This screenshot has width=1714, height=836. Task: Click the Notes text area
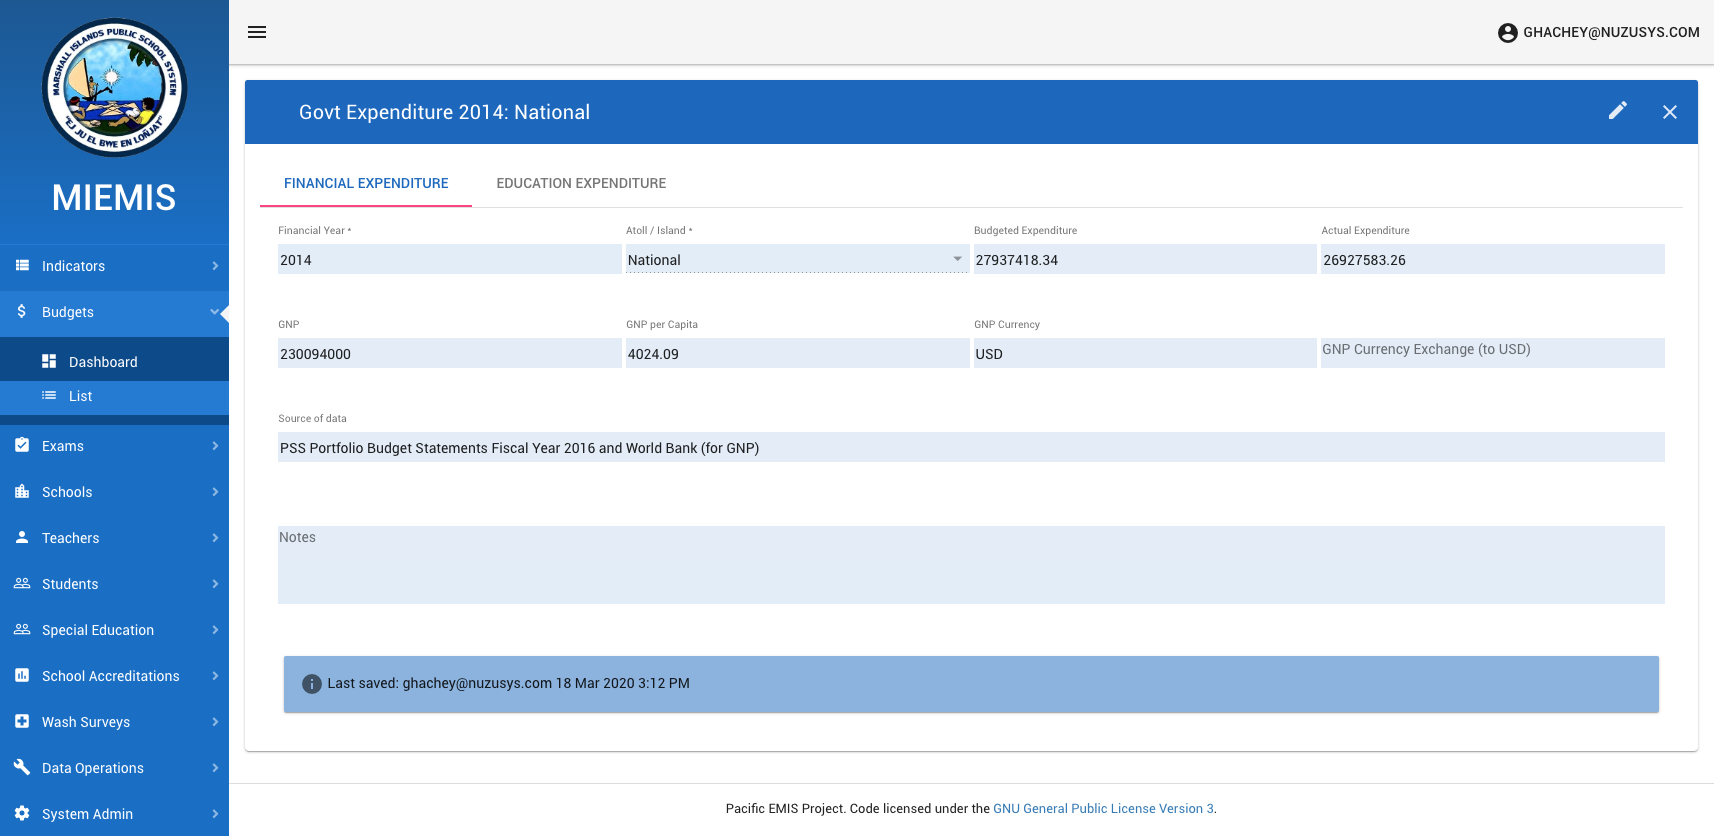point(970,565)
